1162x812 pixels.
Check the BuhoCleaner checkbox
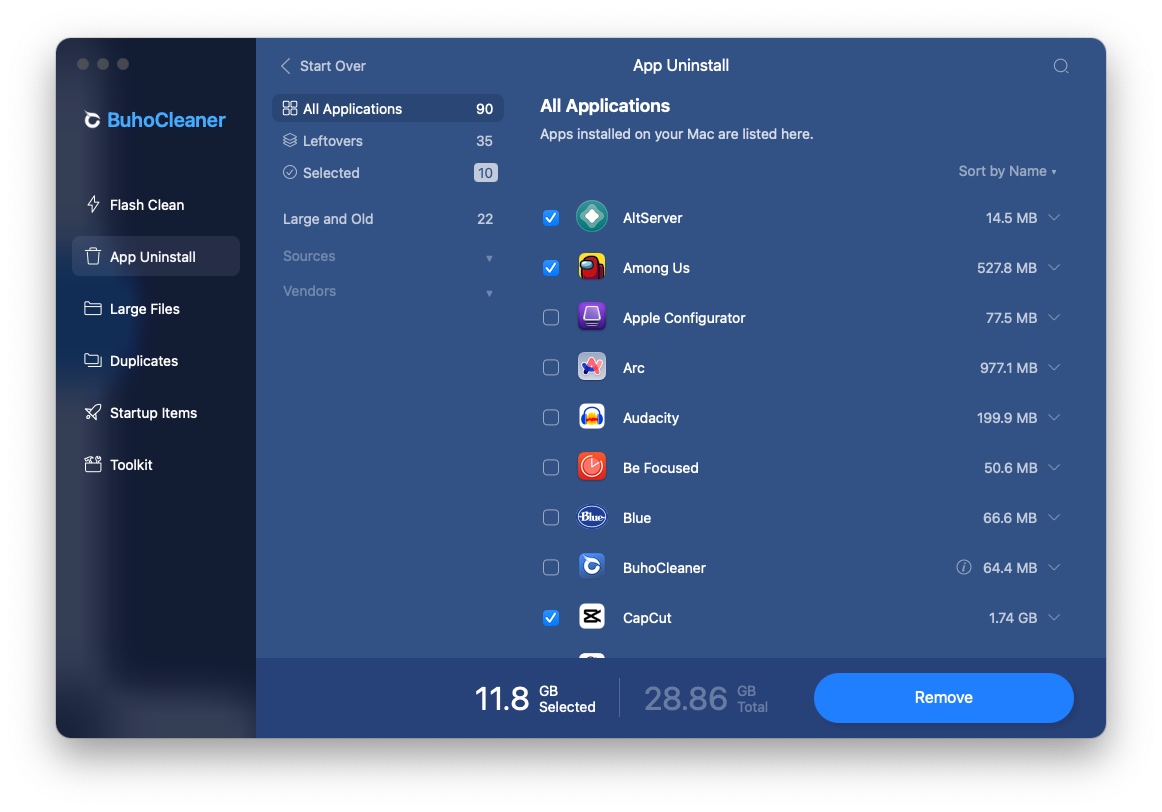551,568
